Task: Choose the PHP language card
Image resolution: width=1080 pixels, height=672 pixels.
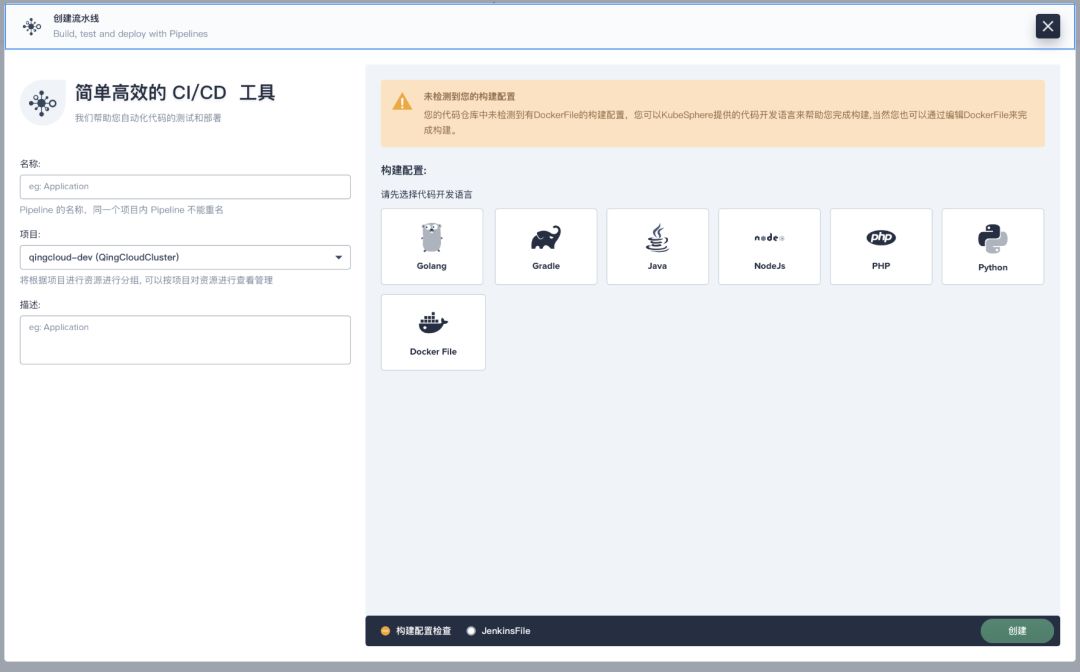Action: click(x=881, y=246)
